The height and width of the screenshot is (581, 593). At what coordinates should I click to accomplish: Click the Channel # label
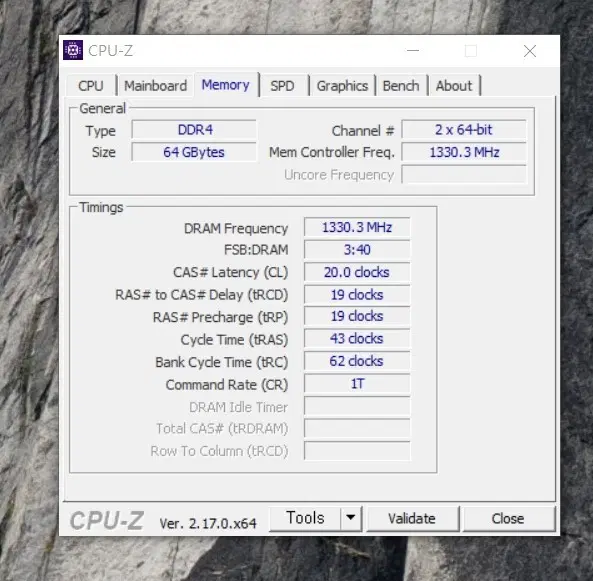point(363,131)
